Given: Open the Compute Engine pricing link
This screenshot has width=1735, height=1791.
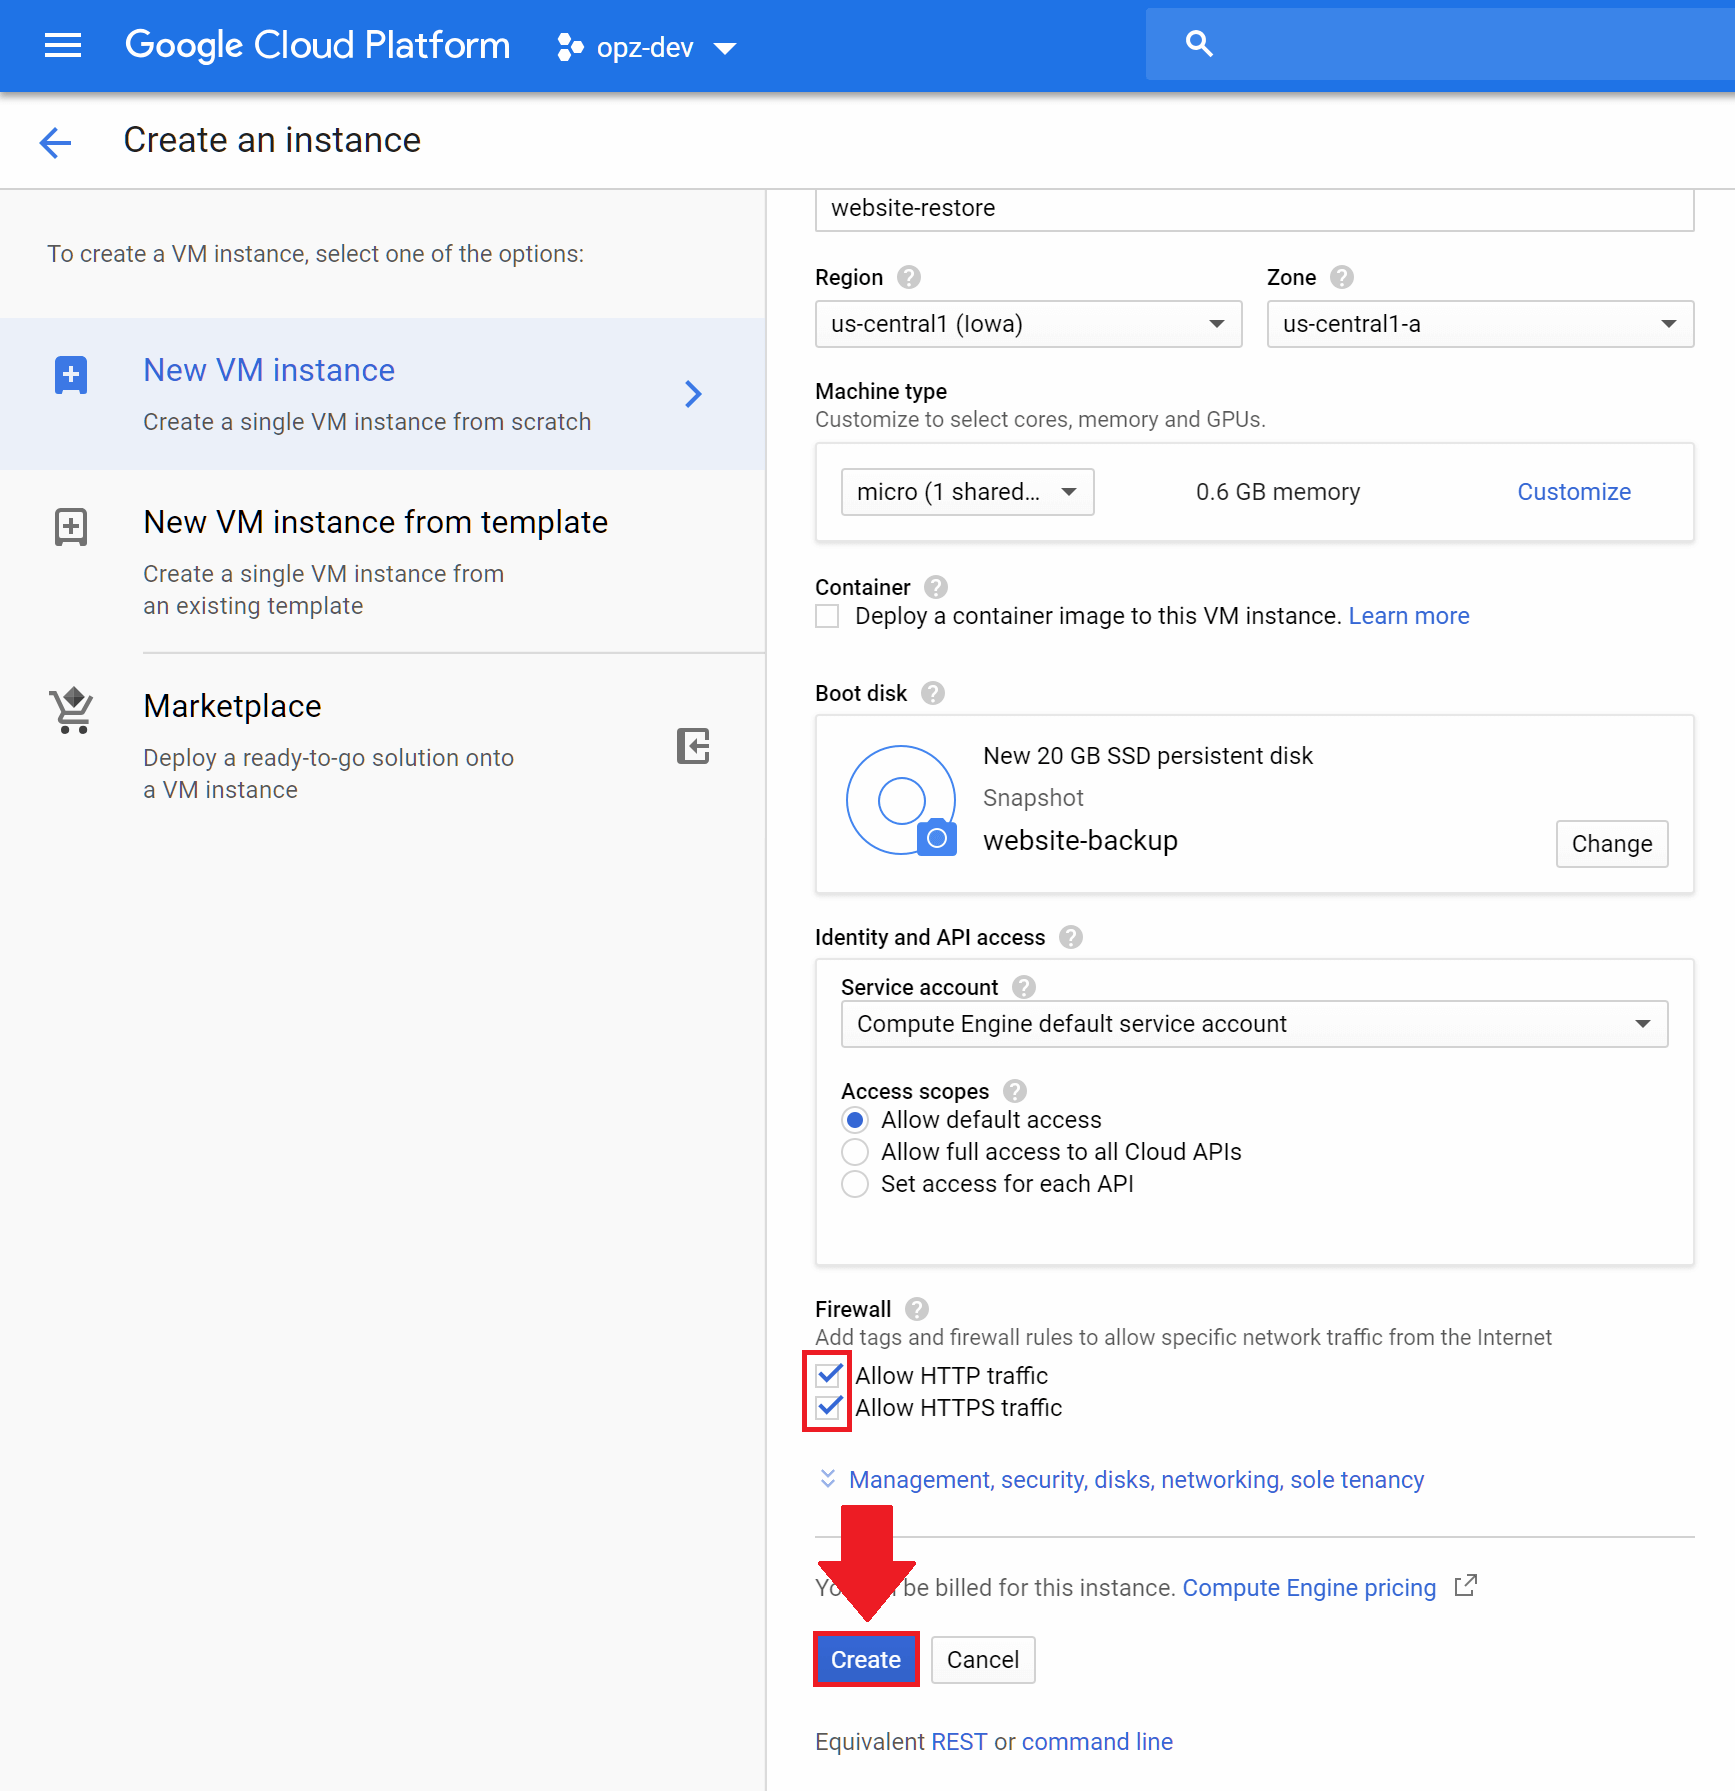Looking at the screenshot, I should point(1309,1588).
